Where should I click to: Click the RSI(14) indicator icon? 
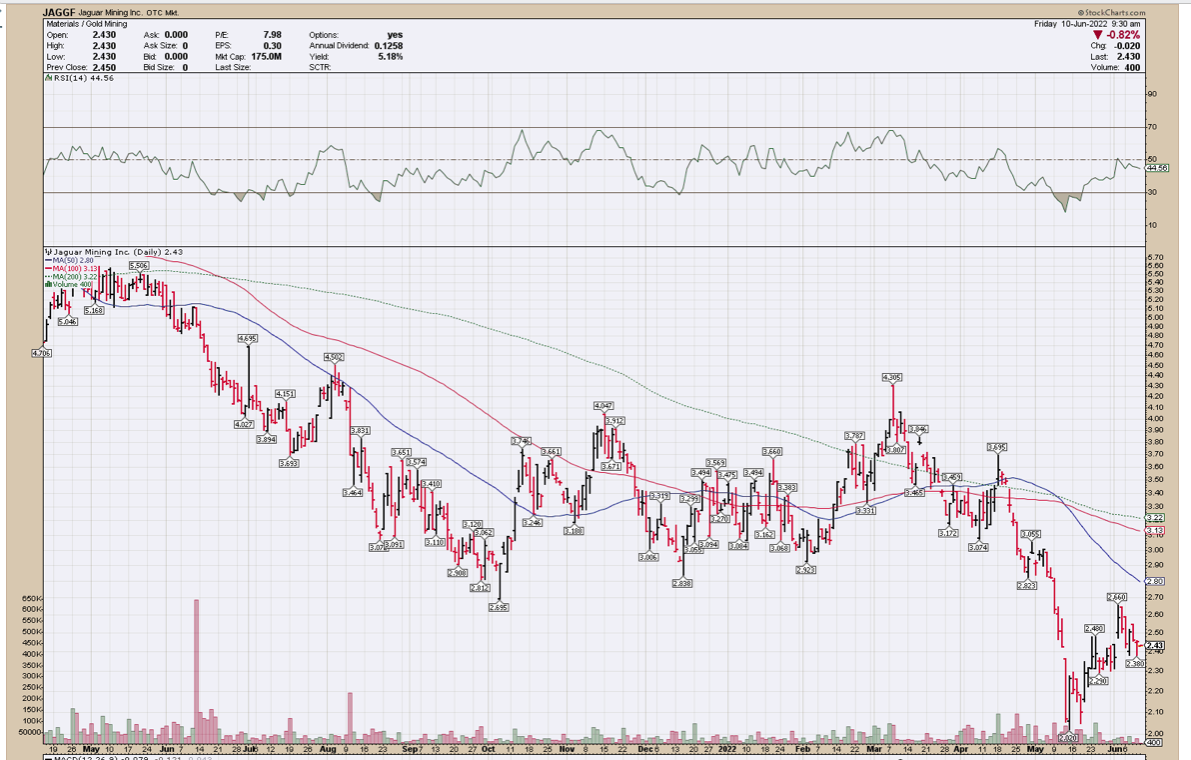(x=48, y=77)
